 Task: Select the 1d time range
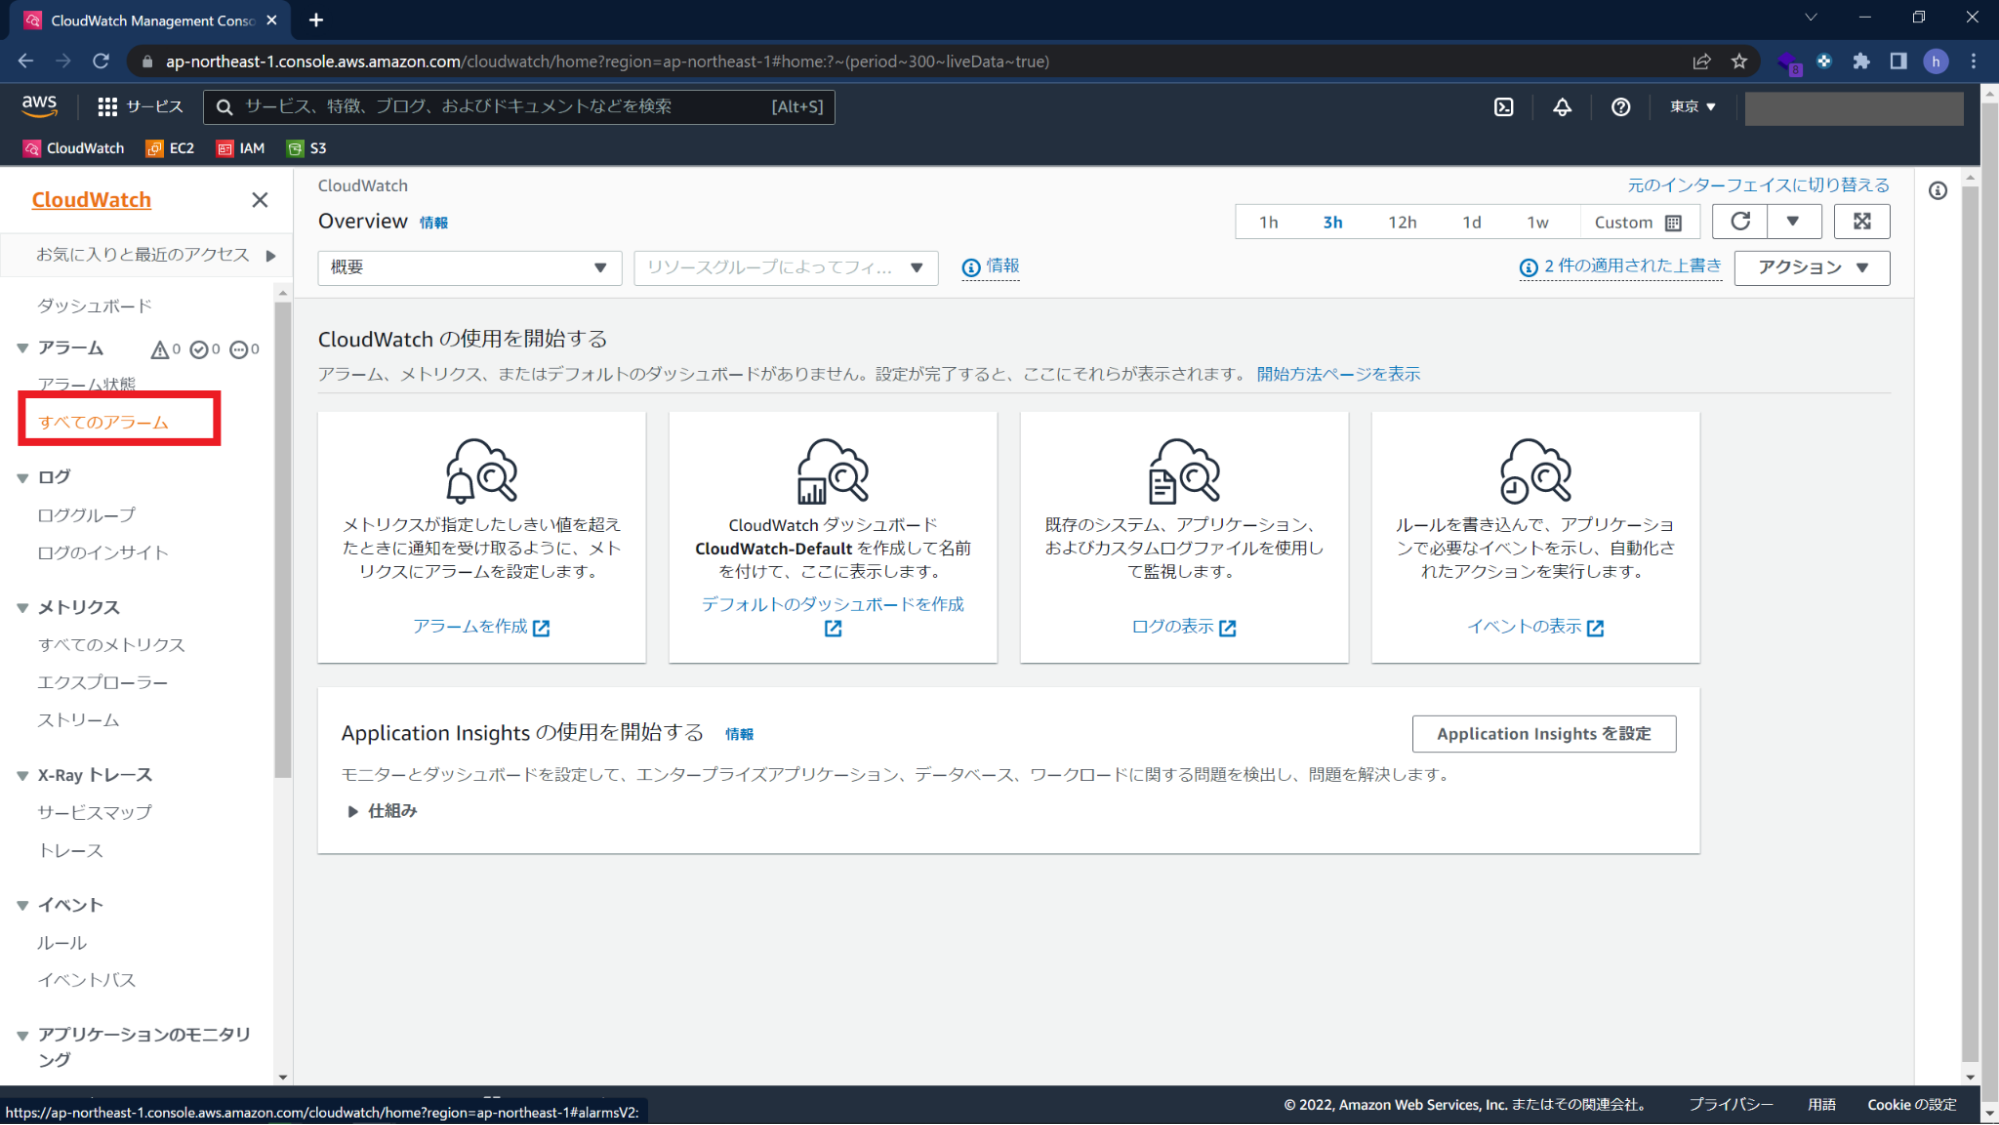[x=1472, y=222]
